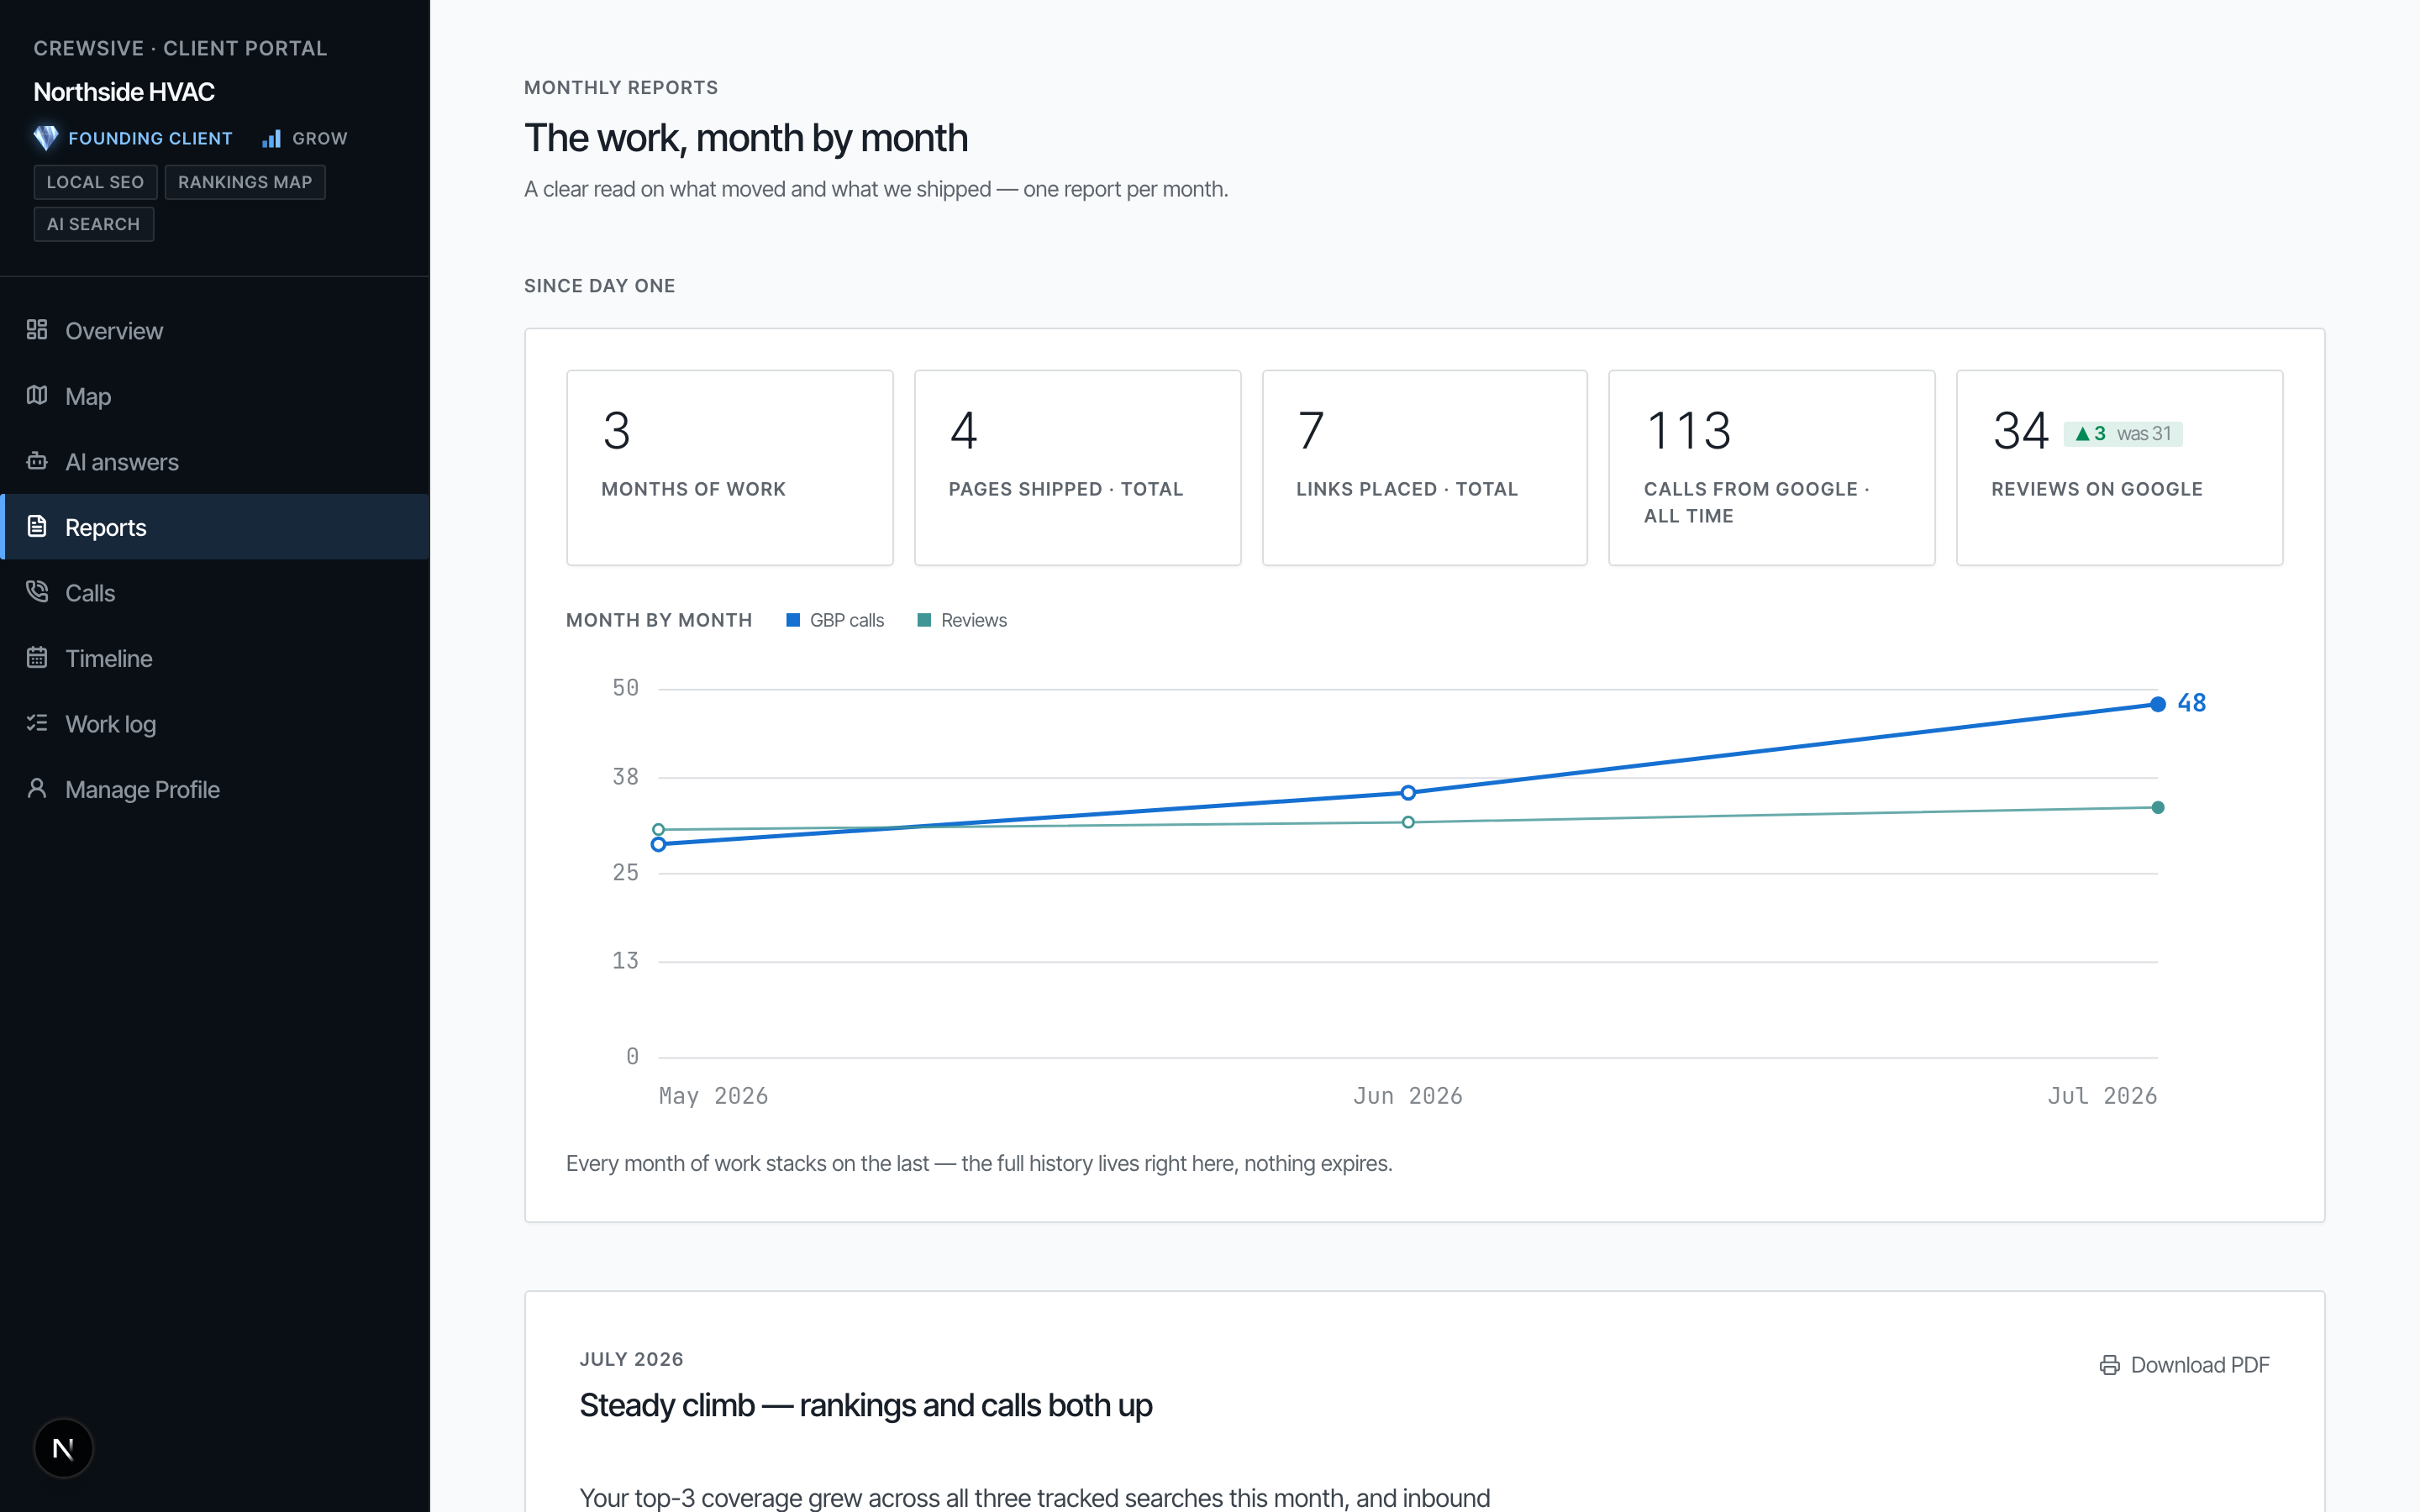
Task: Open the Calls page
Action: [216, 593]
